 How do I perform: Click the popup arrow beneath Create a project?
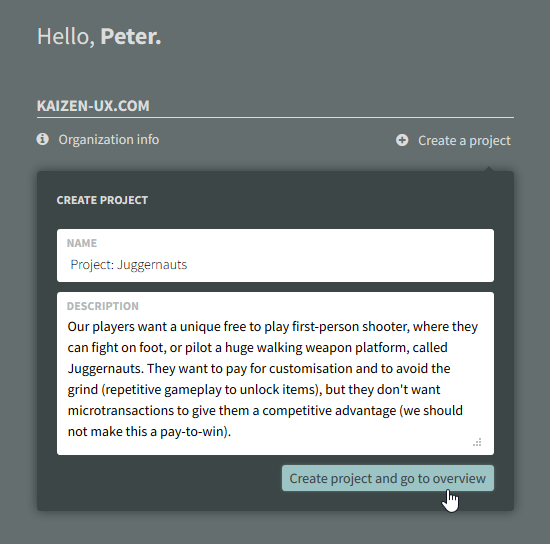pyautogui.click(x=489, y=169)
